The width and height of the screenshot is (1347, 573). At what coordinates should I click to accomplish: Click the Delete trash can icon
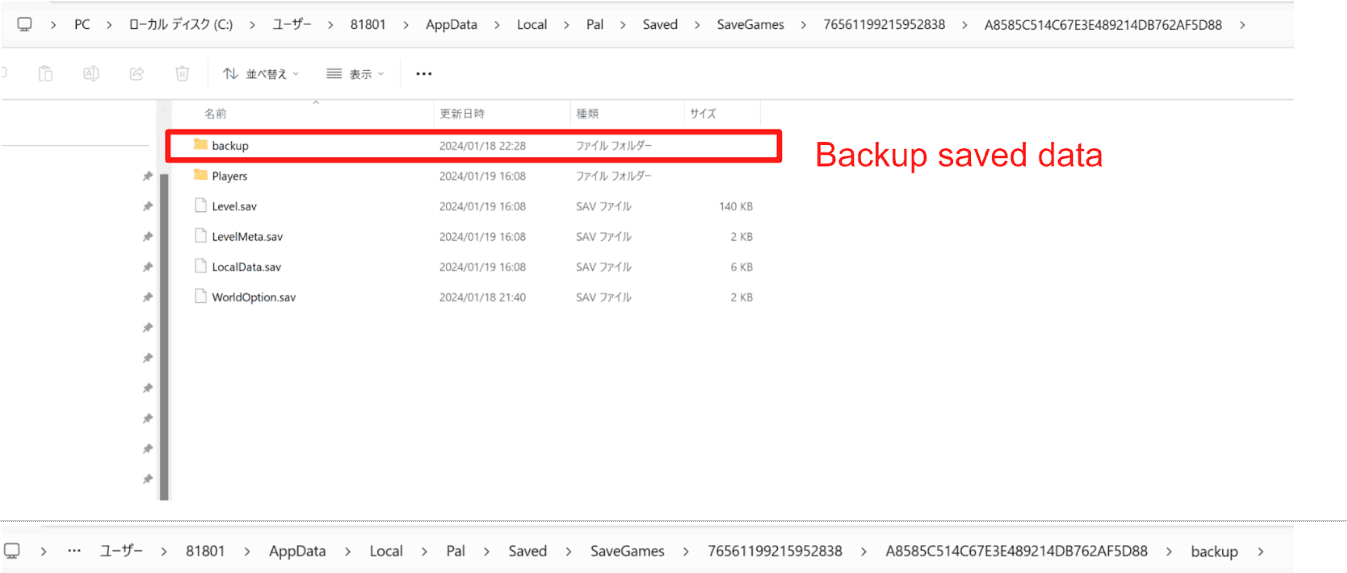(x=182, y=73)
